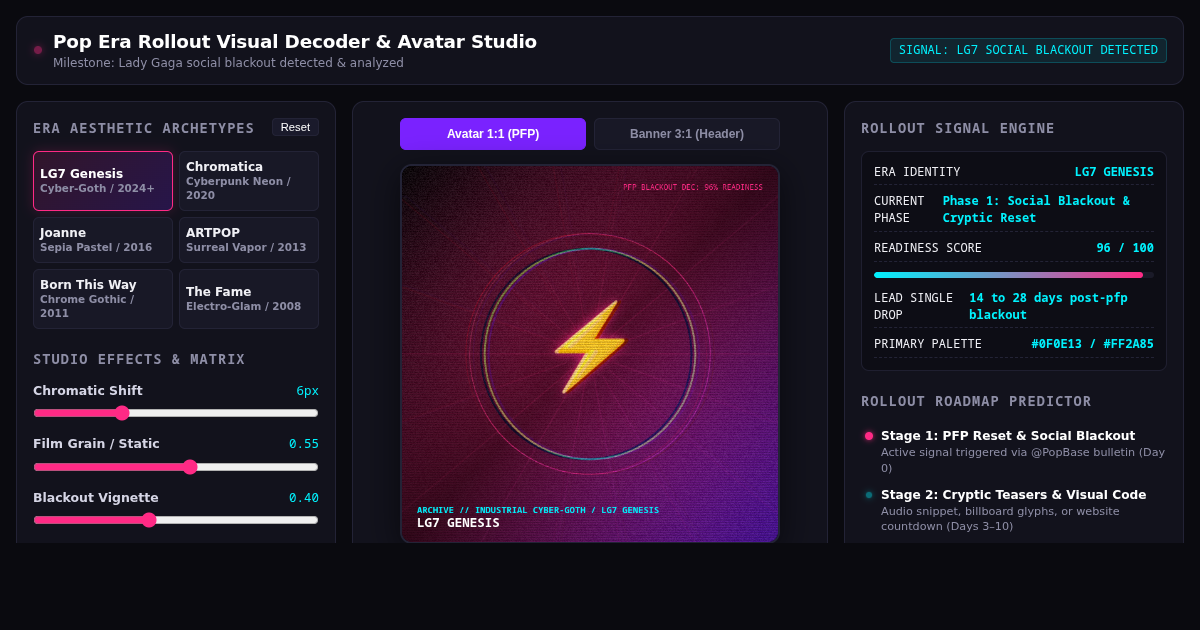
Task: Click the Era Identity value 'LG7 GENESIS'
Action: pyautogui.click(x=1114, y=172)
